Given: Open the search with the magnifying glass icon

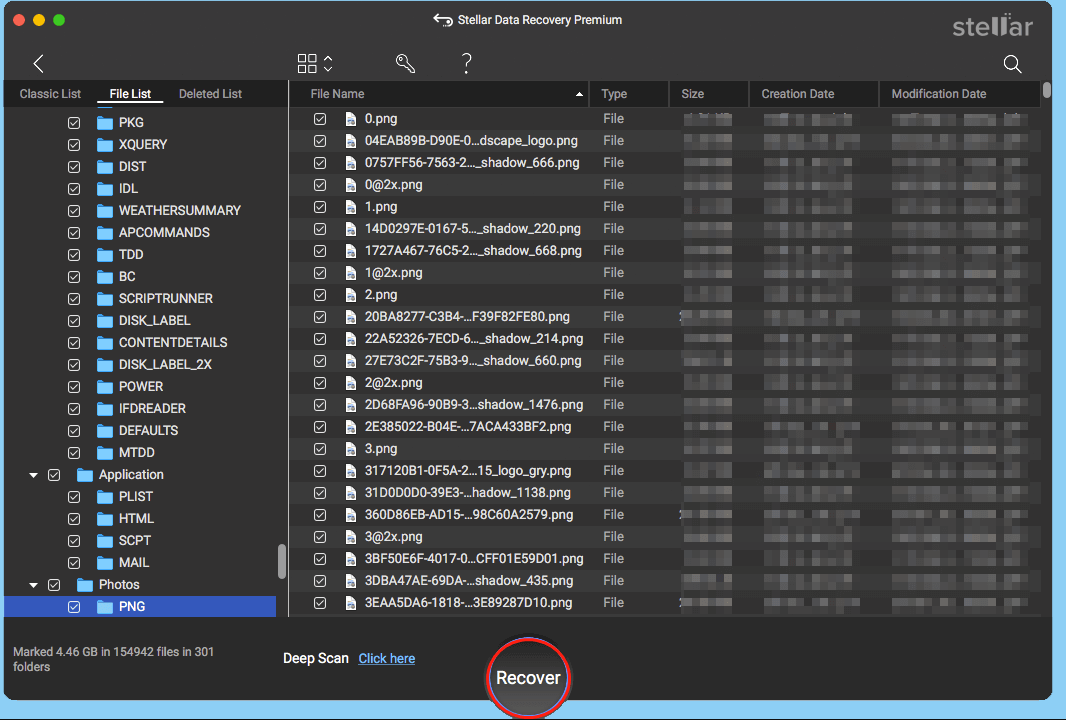Looking at the screenshot, I should [1012, 63].
